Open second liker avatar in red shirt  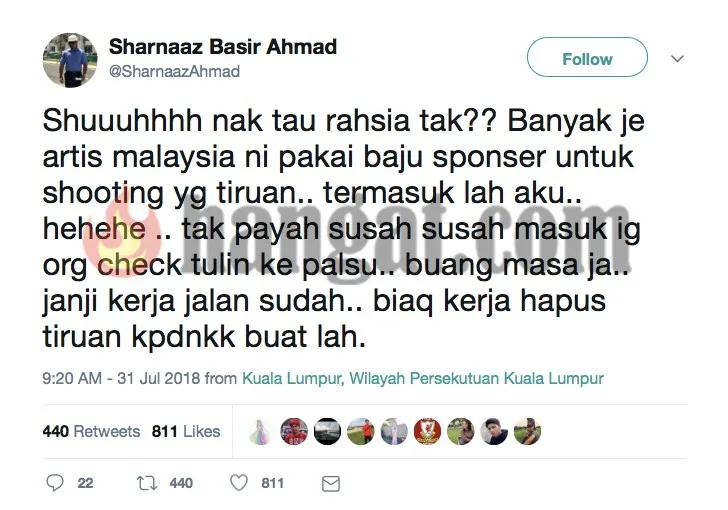click(294, 432)
